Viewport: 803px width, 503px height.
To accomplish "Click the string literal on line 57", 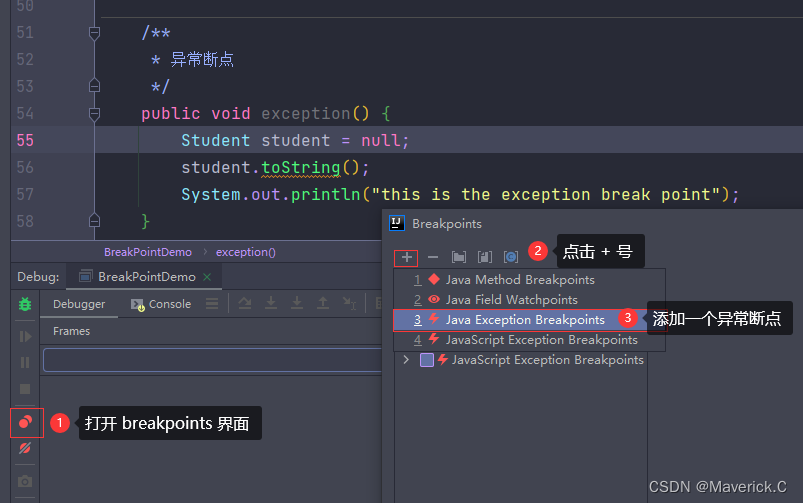I will coord(545,195).
